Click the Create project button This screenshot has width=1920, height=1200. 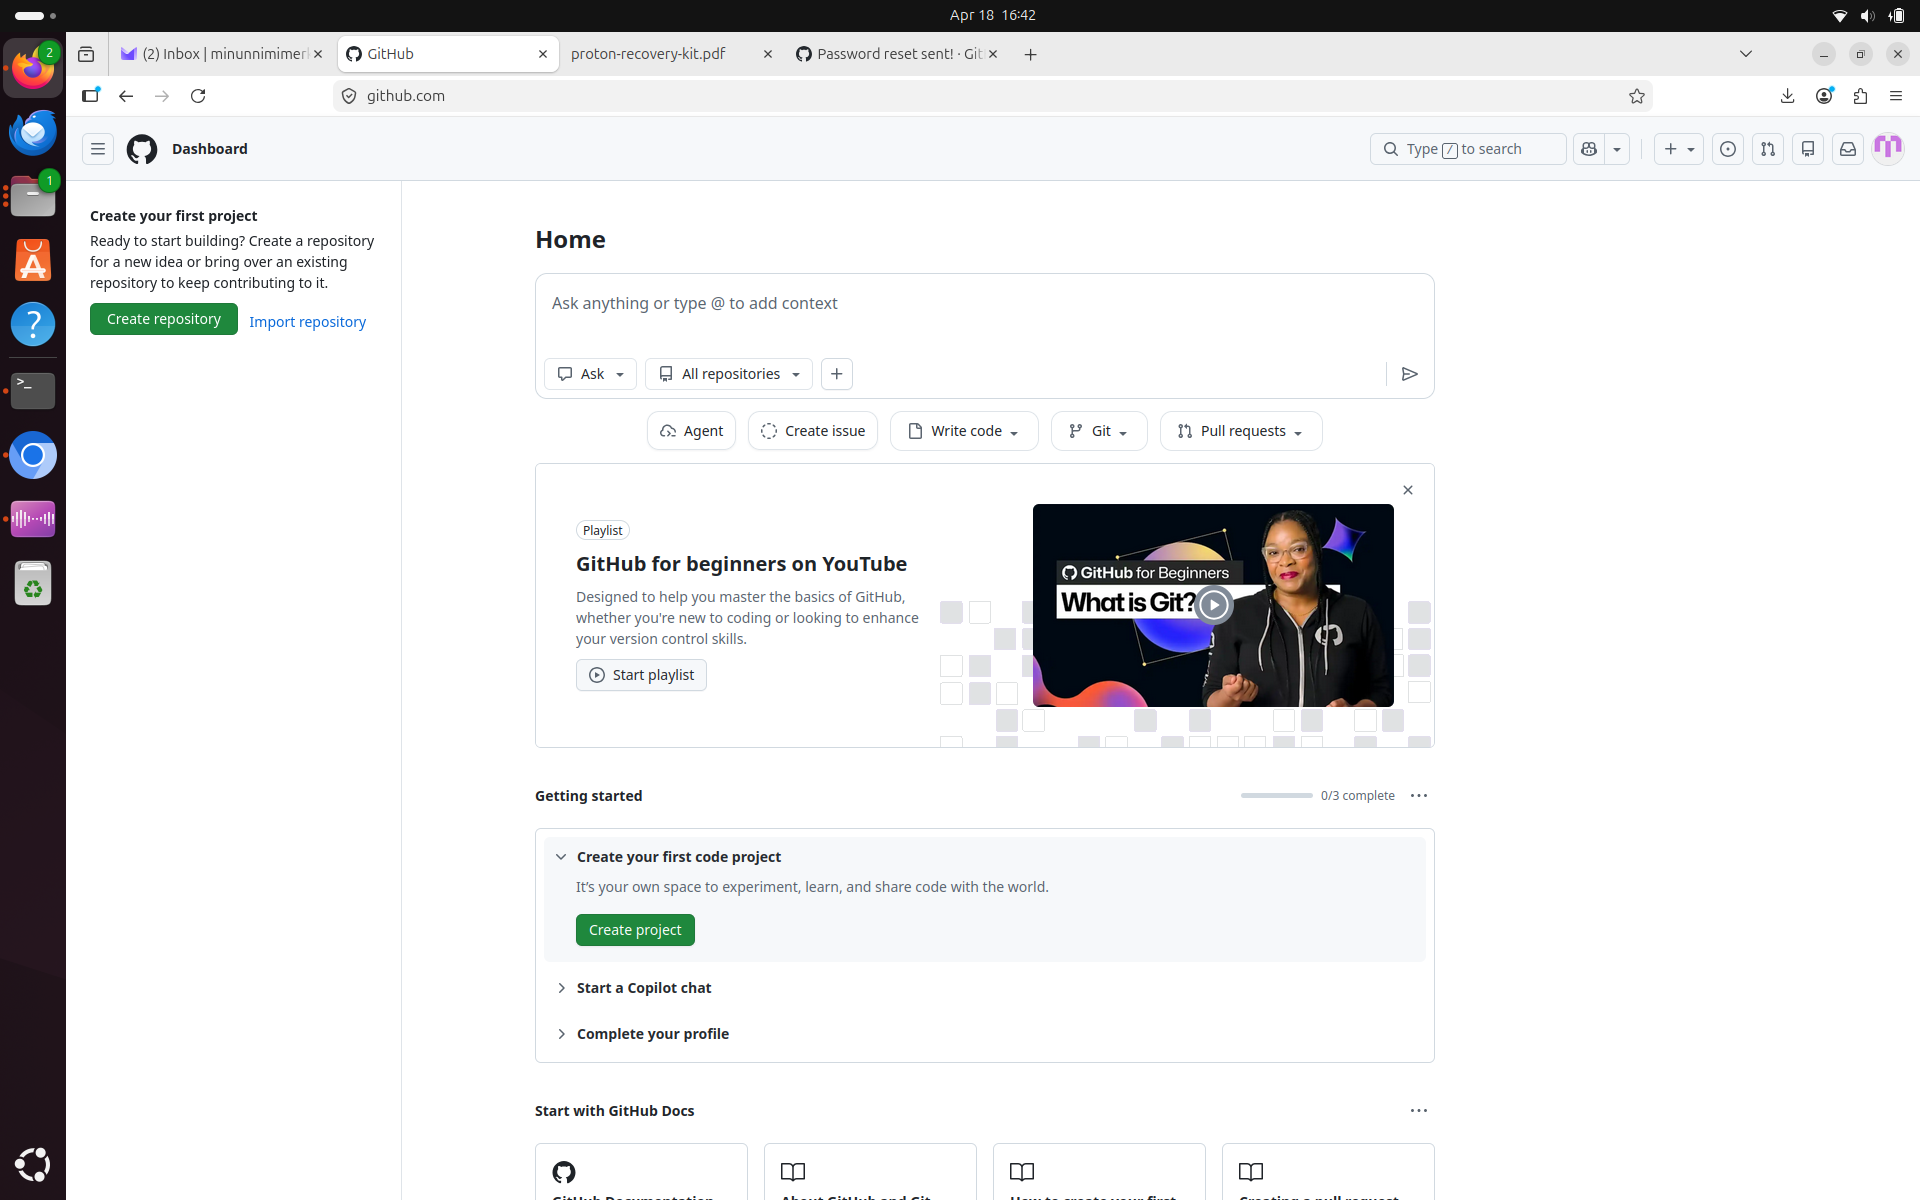[634, 929]
